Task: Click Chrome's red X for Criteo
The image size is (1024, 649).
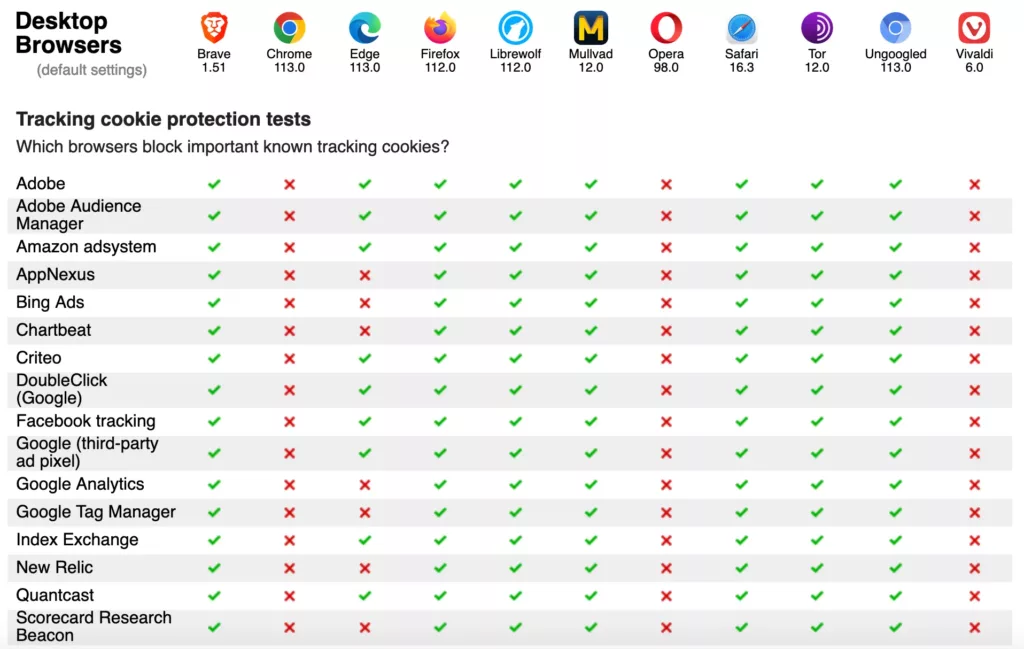Action: click(x=289, y=358)
